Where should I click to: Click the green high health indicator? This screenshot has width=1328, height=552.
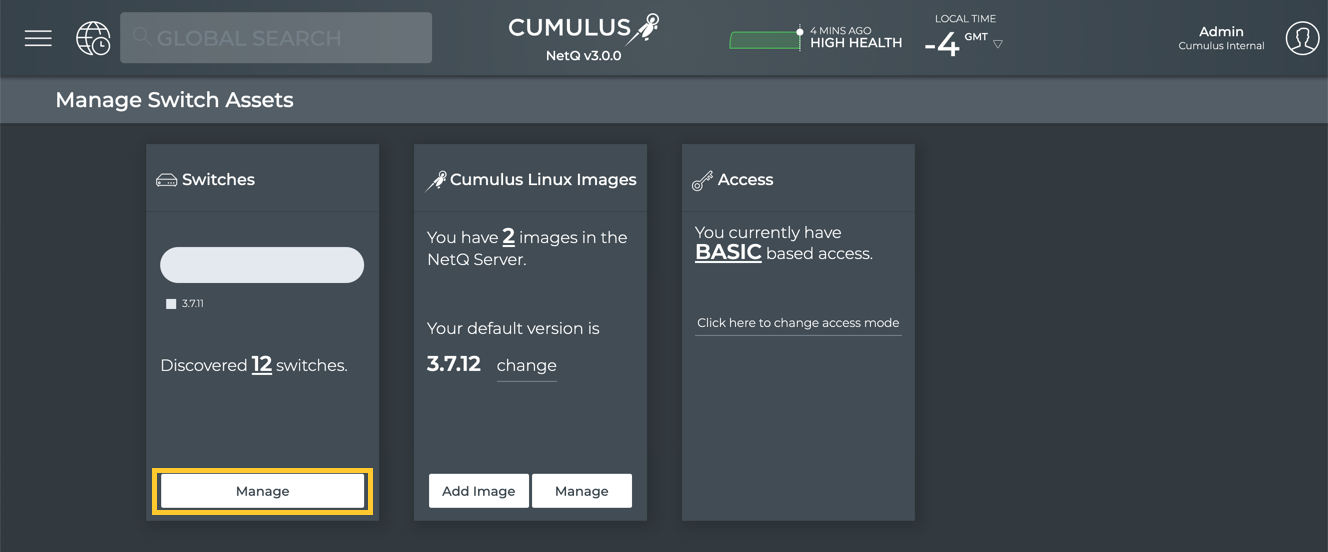tap(765, 41)
